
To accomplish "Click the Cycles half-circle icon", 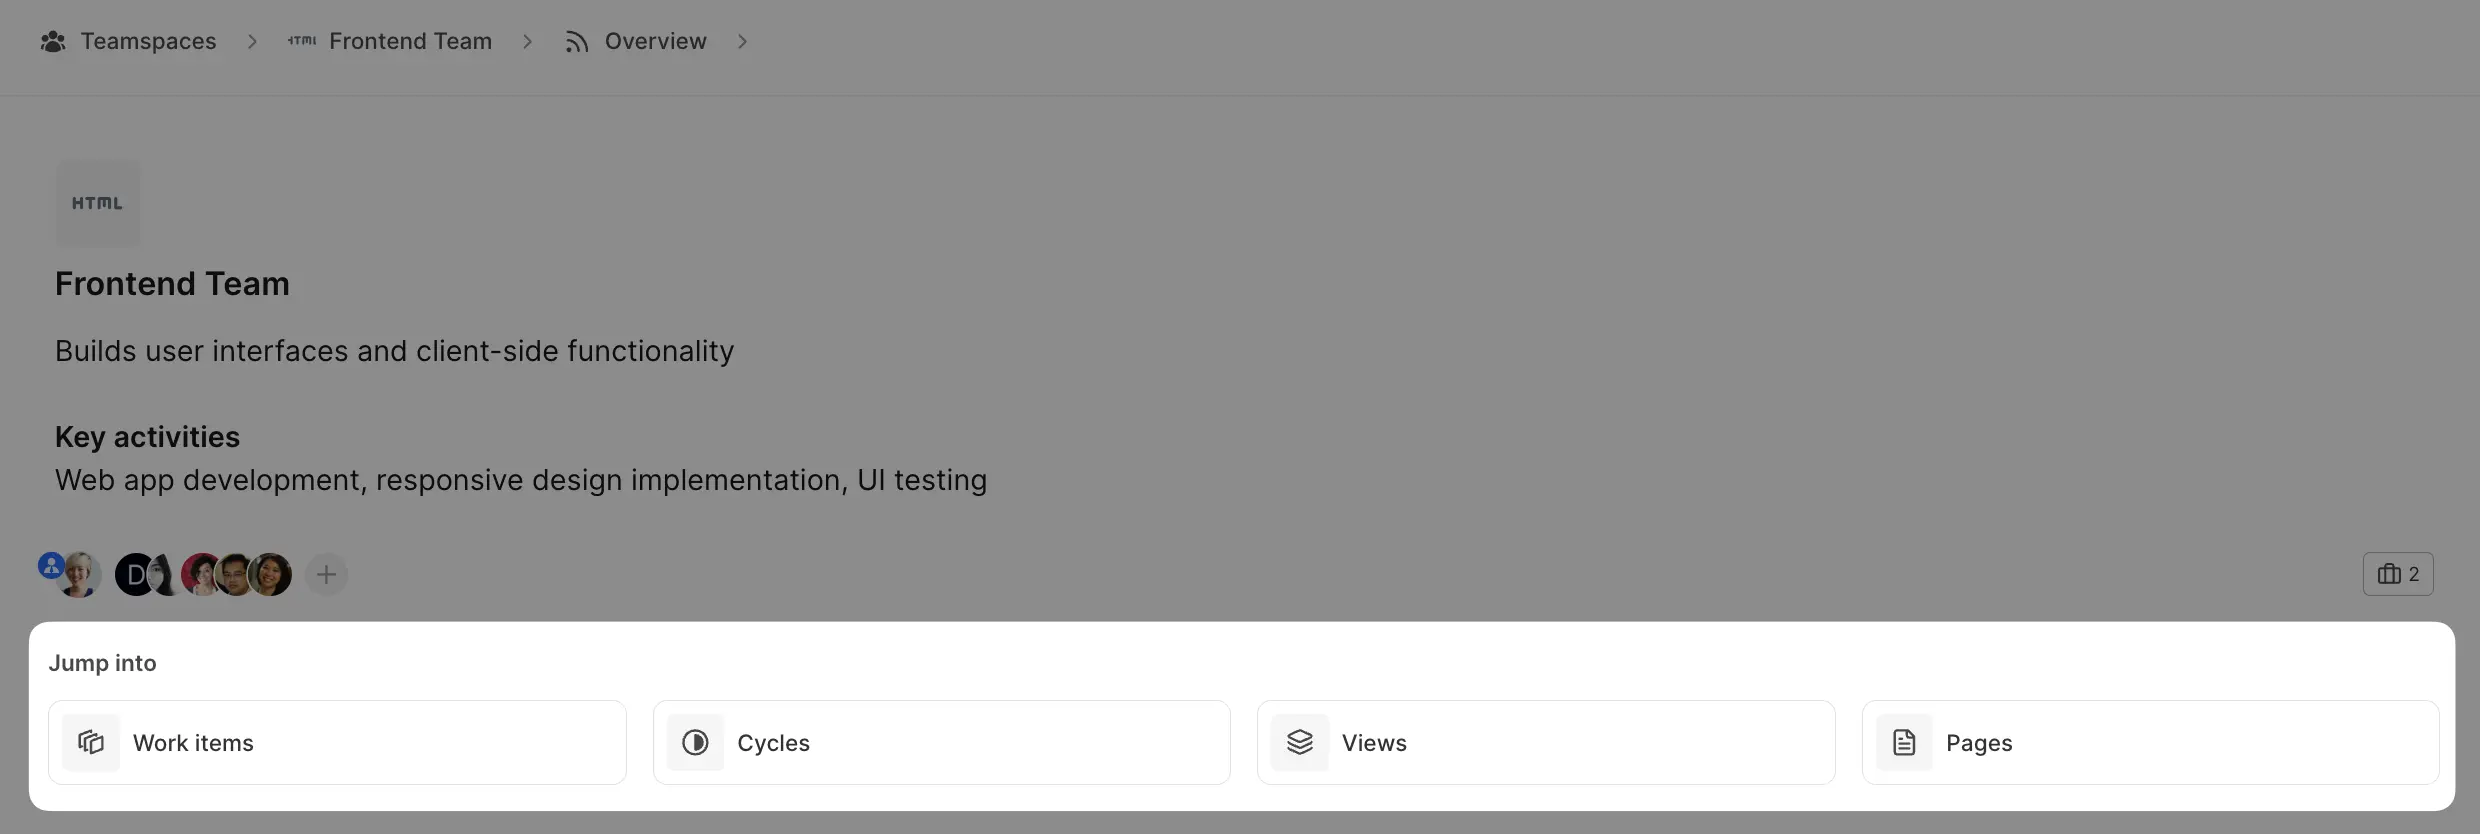I will pyautogui.click(x=695, y=742).
